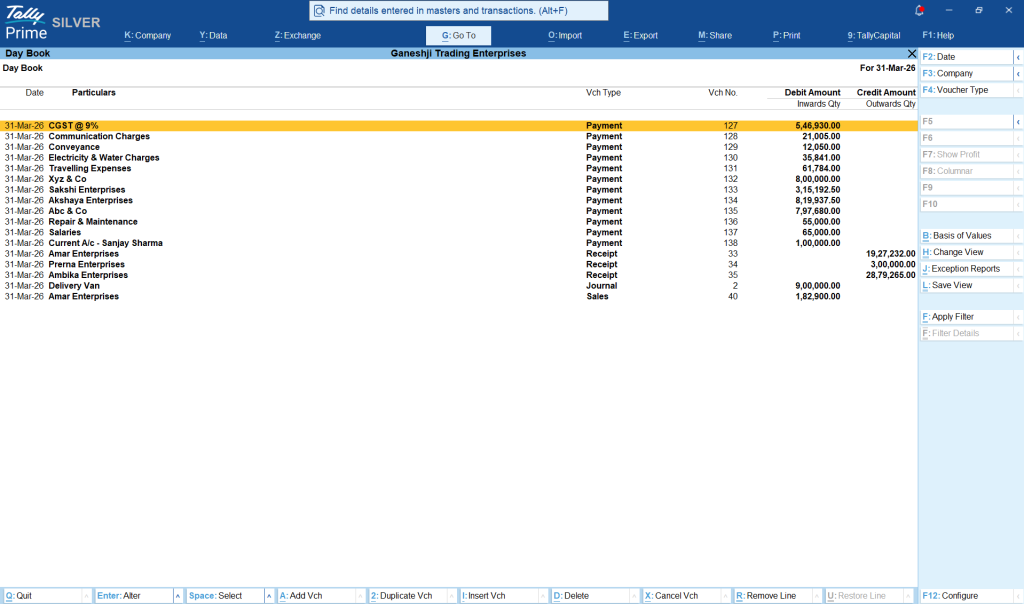This screenshot has width=1024, height=604.
Task: Open the K: Company menu
Action: (x=148, y=35)
